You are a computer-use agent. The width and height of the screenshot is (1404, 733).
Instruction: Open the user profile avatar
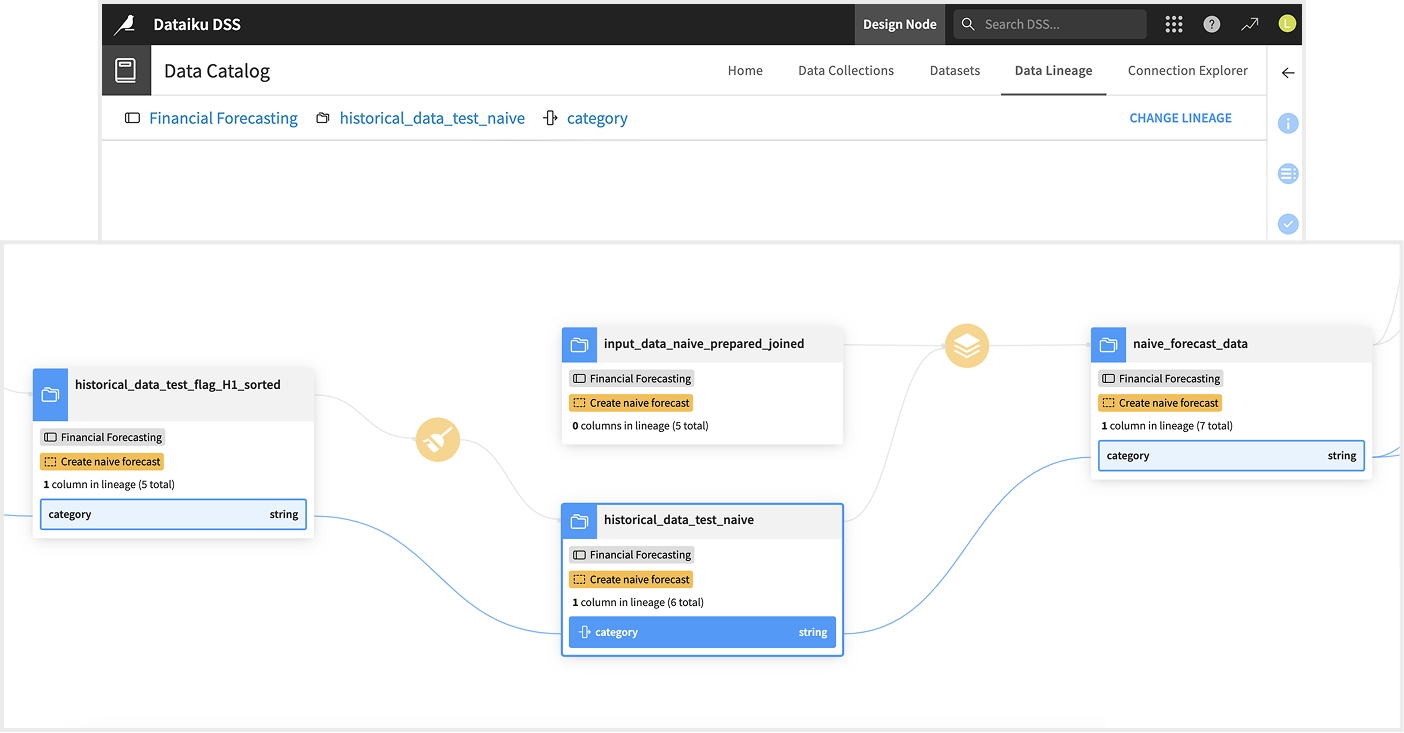click(1287, 23)
